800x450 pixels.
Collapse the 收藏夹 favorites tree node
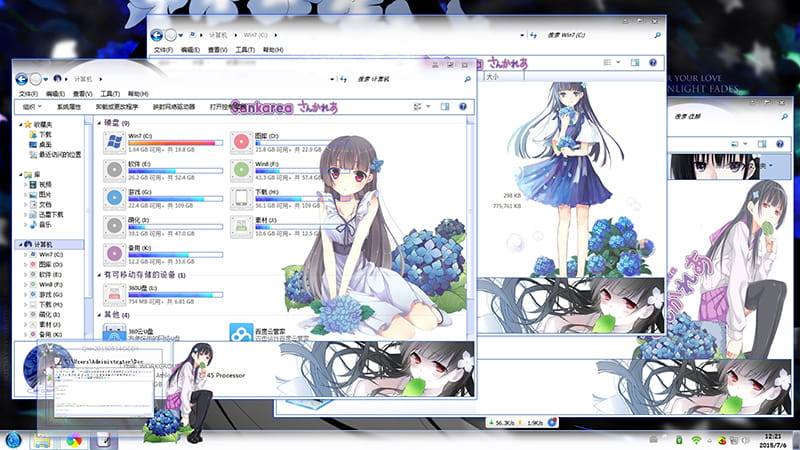coord(21,124)
